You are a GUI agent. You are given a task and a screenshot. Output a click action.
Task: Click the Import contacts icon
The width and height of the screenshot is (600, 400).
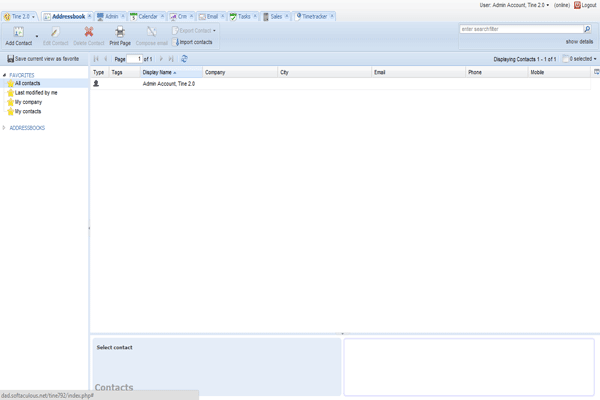tap(177, 42)
